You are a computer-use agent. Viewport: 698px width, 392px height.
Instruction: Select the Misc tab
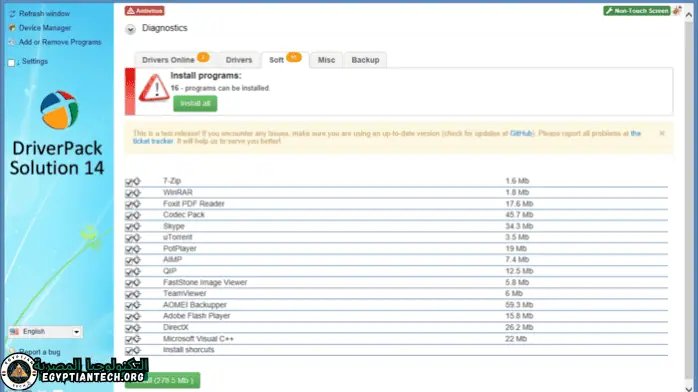pyautogui.click(x=326, y=60)
